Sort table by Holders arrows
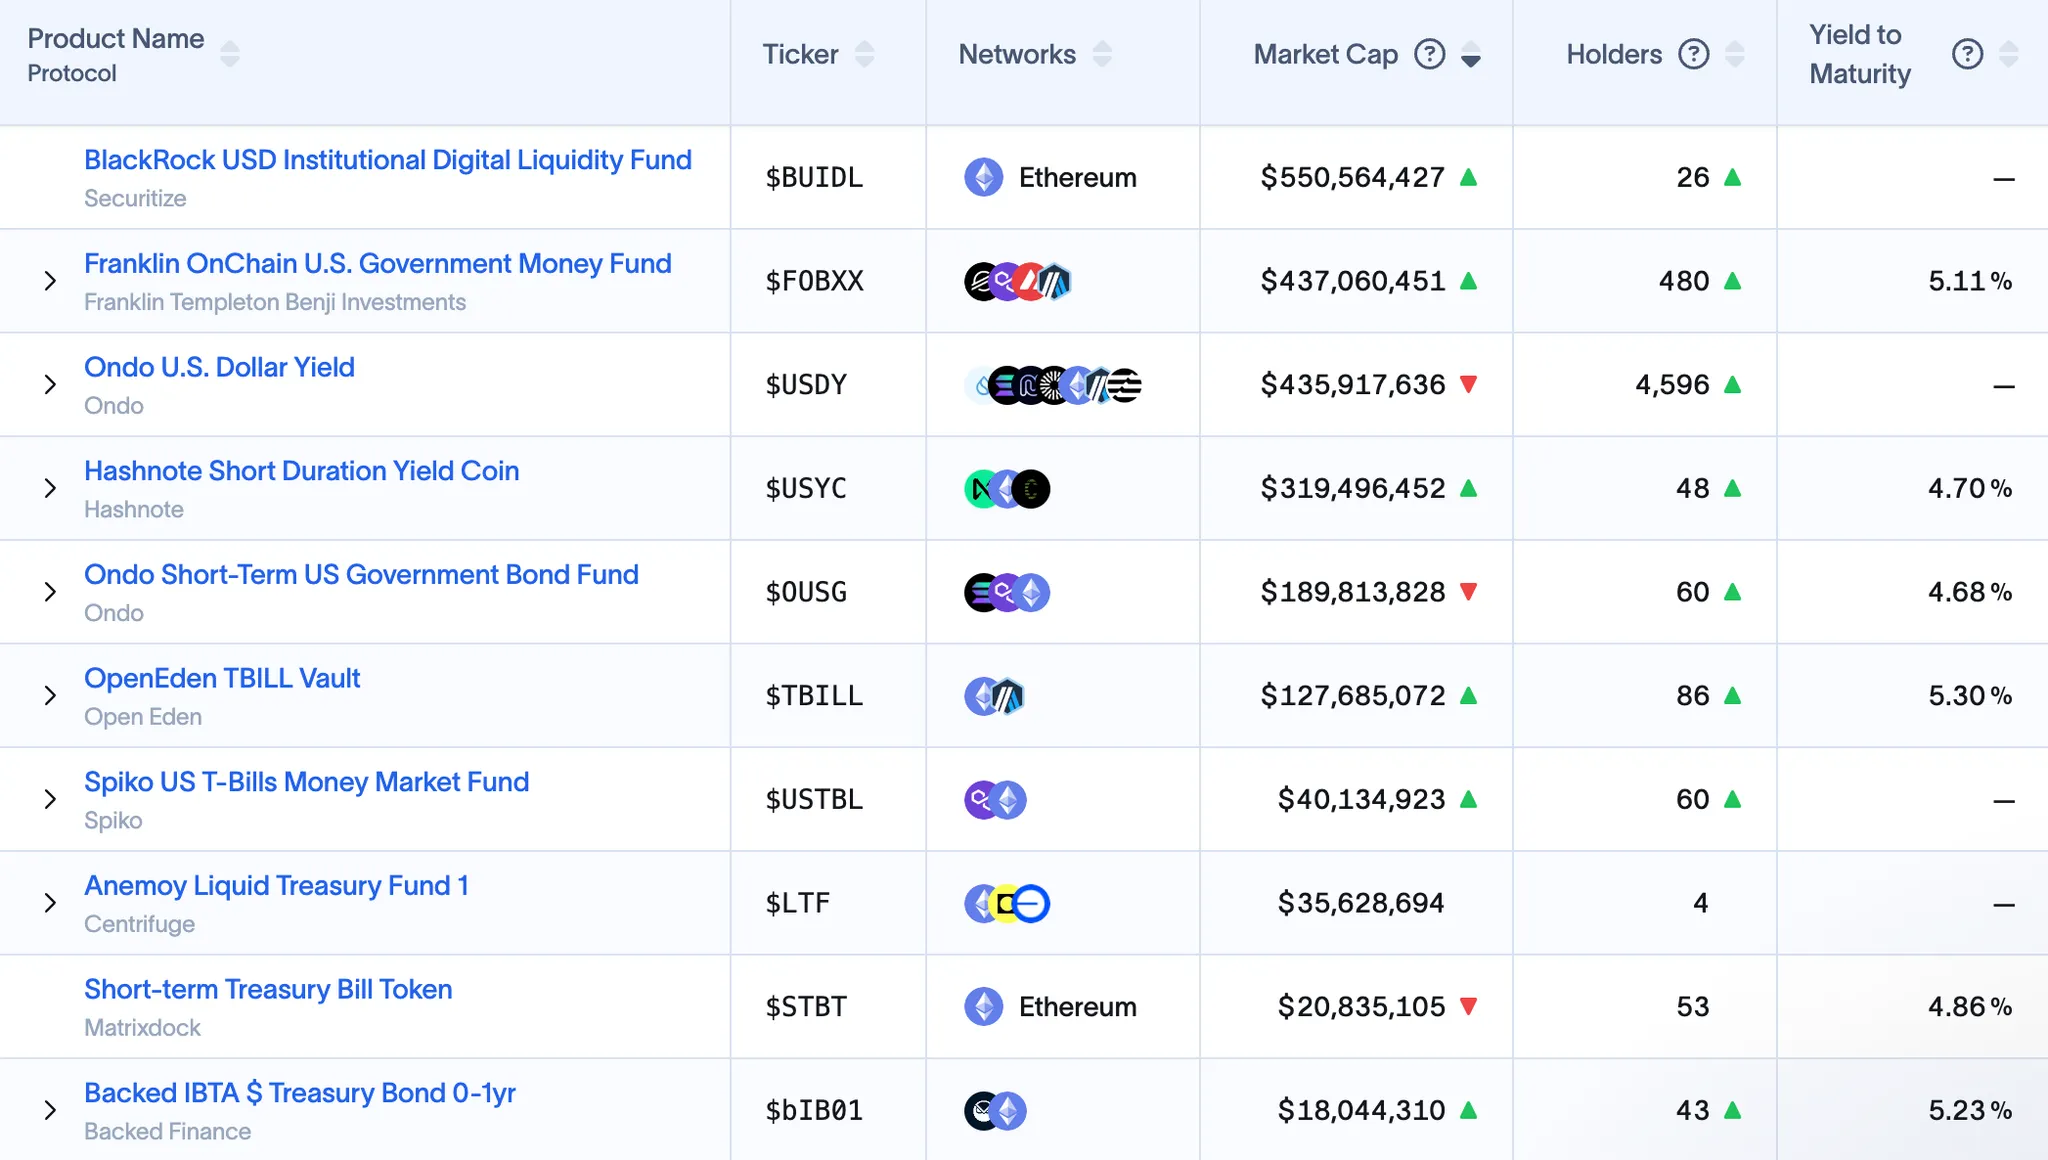The image size is (2048, 1160). pos(1735,54)
